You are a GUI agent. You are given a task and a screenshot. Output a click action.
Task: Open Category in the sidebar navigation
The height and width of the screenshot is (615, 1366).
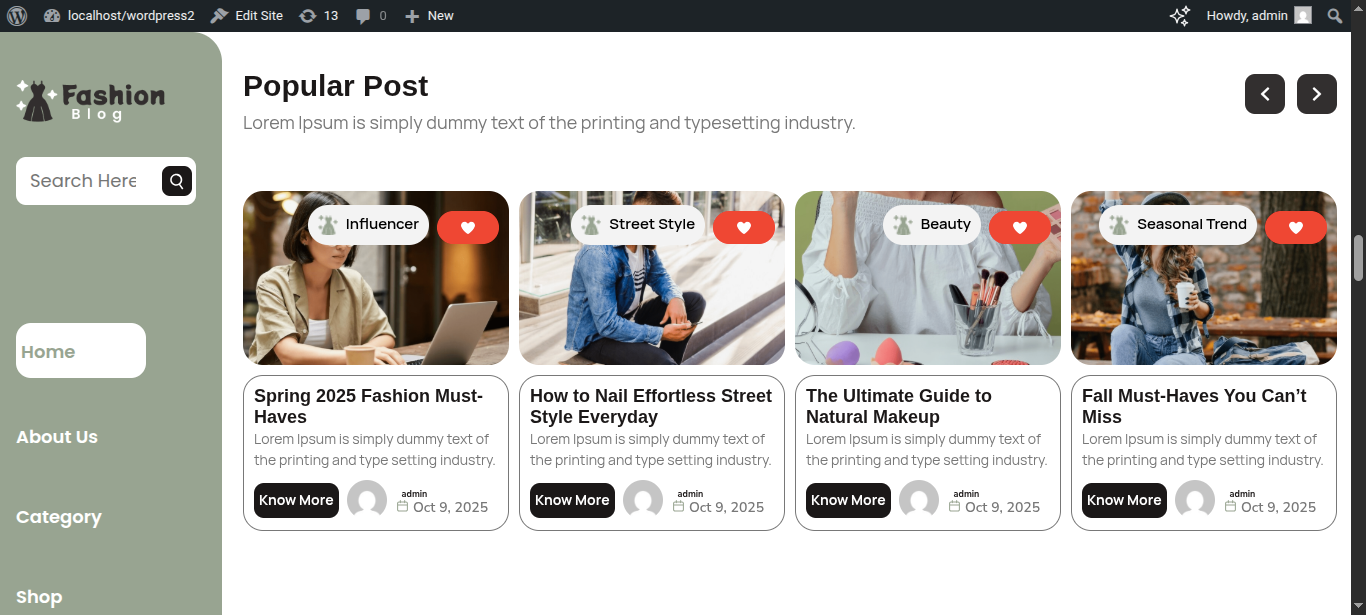click(x=59, y=517)
